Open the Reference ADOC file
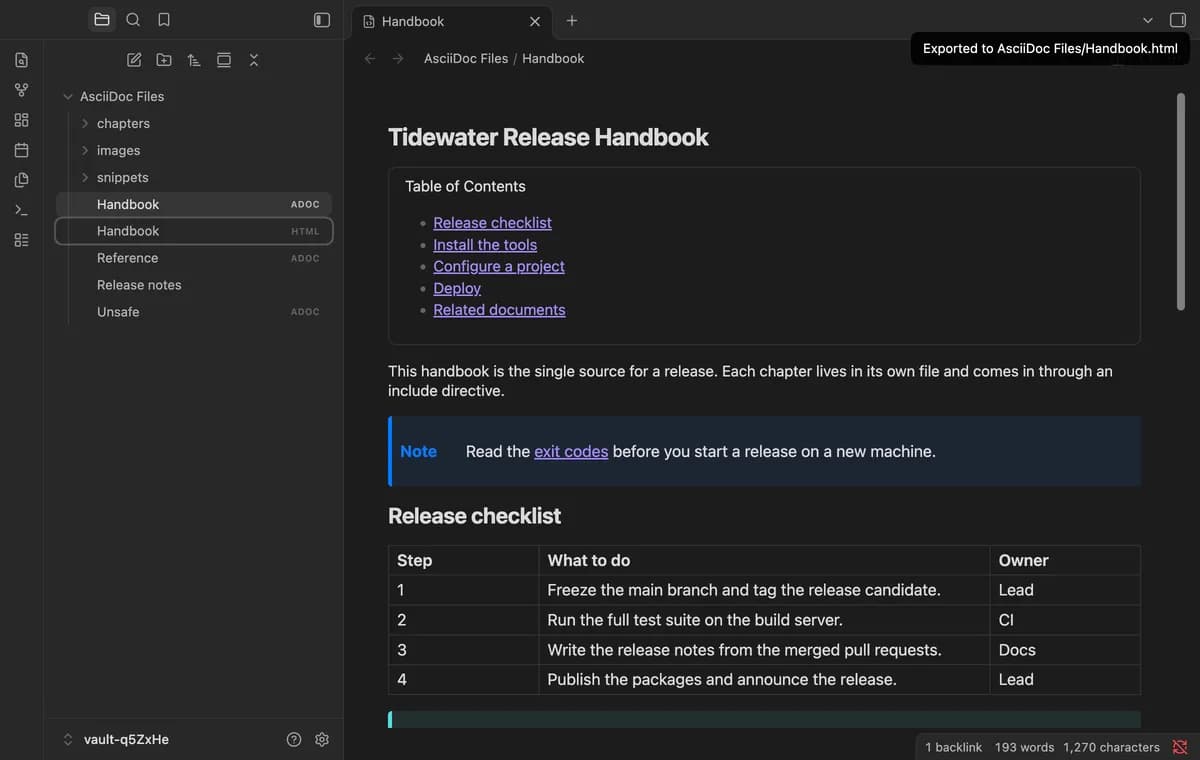The image size is (1200, 760). coord(194,258)
